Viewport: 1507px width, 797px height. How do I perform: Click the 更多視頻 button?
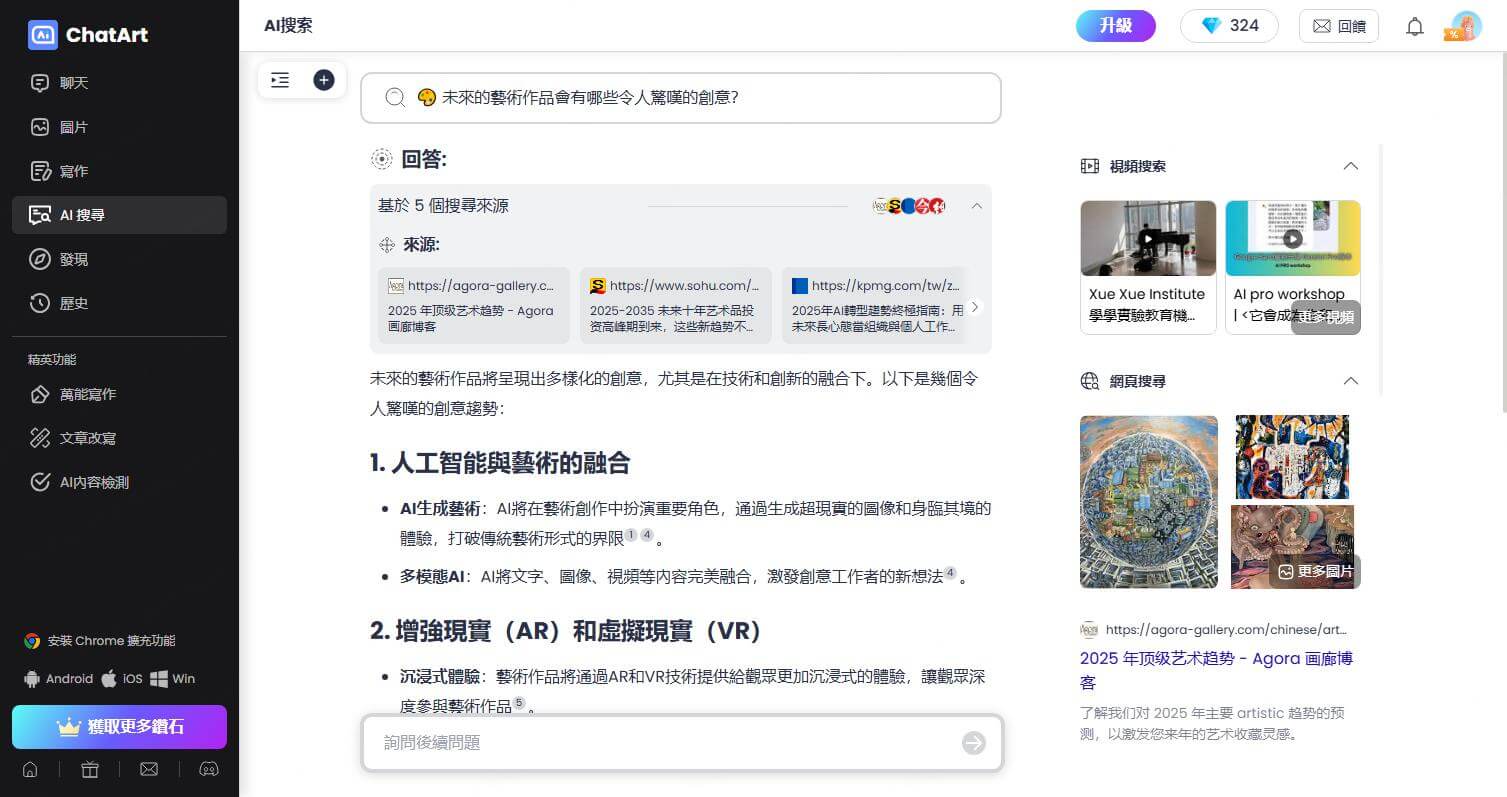point(1326,317)
